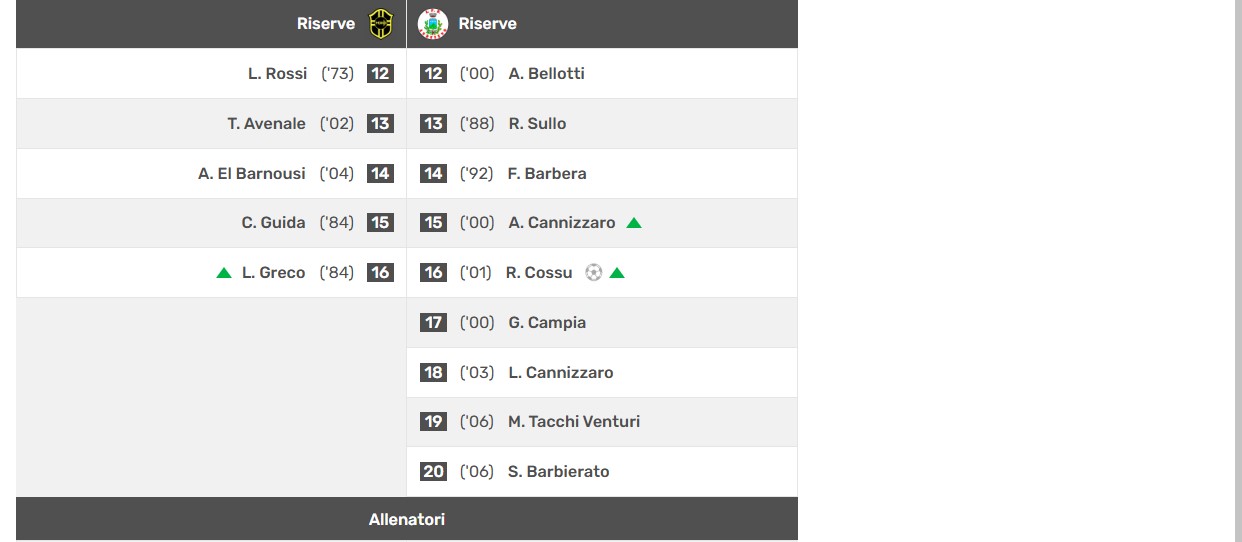Click green substitution arrow after R. Cossu

click(617, 272)
